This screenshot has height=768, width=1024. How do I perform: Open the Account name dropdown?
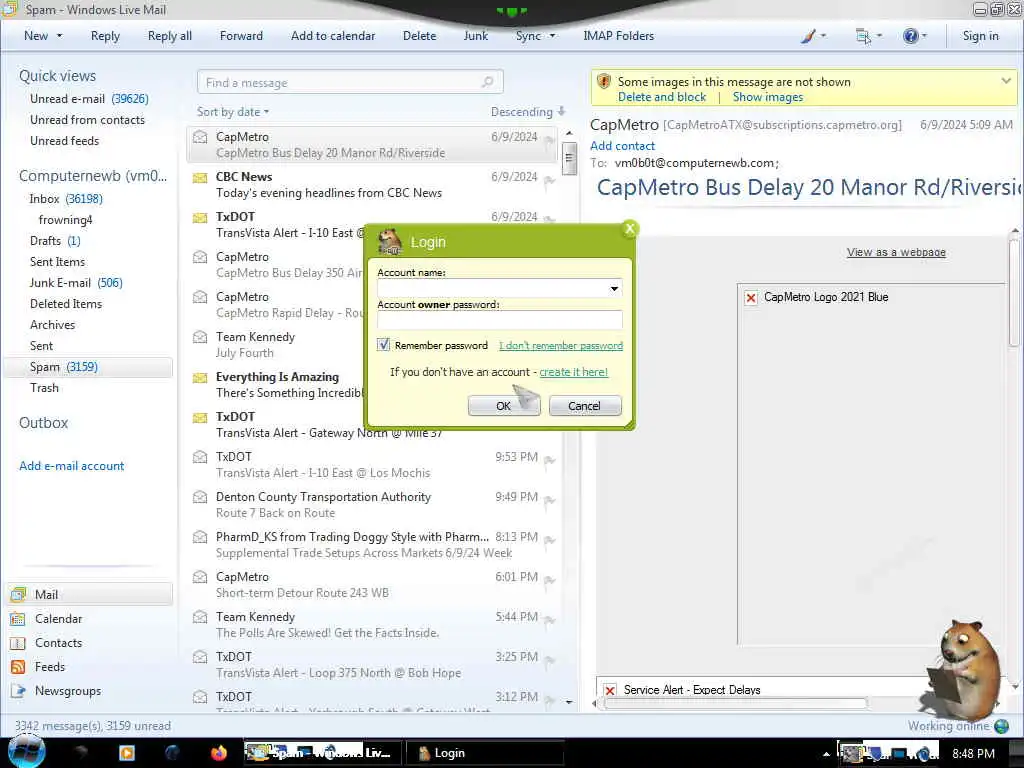[x=614, y=289]
